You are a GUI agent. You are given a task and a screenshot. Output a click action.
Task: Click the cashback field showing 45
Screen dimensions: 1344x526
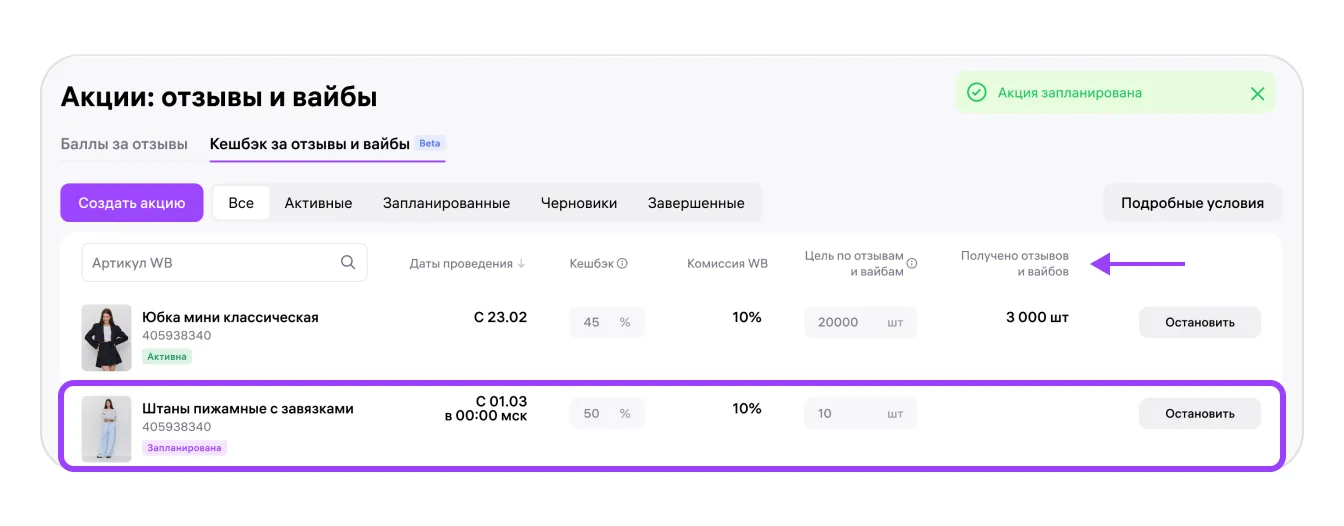click(607, 322)
